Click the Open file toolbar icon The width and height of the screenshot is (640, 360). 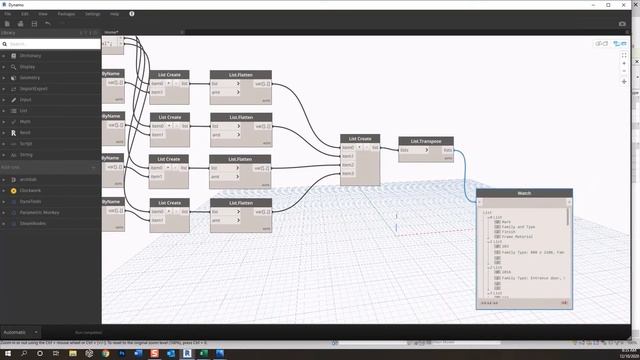20,24
